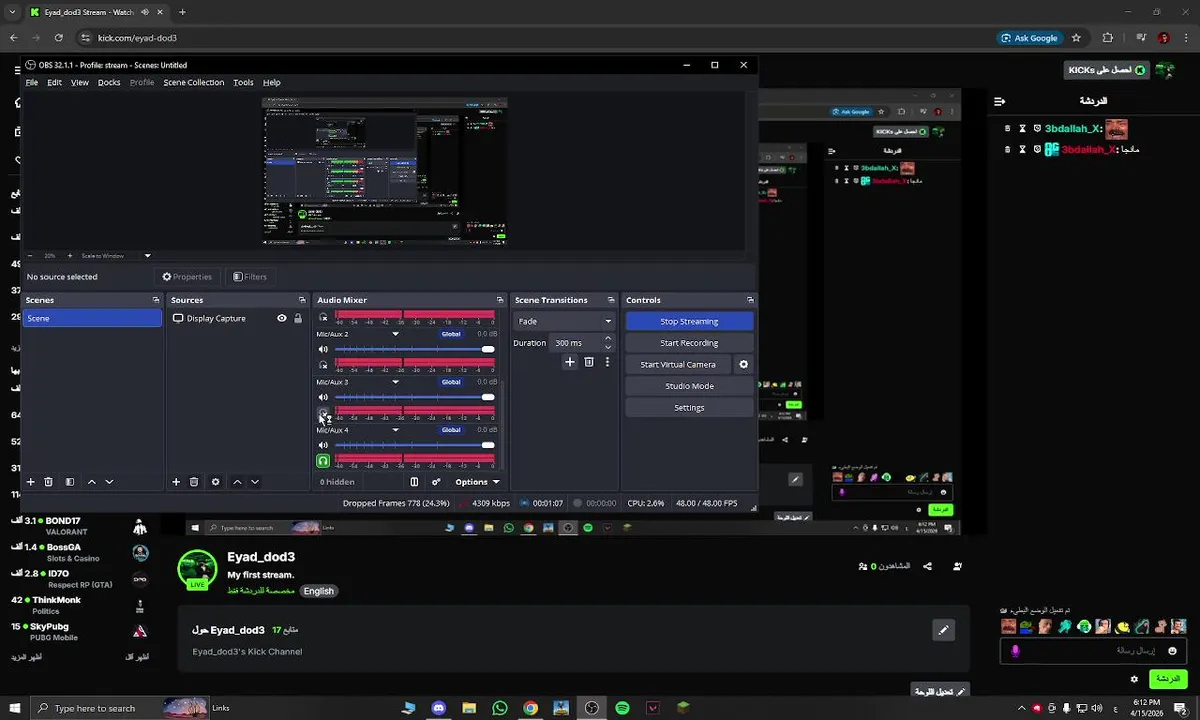Remove scene transition via trash icon

589,362
